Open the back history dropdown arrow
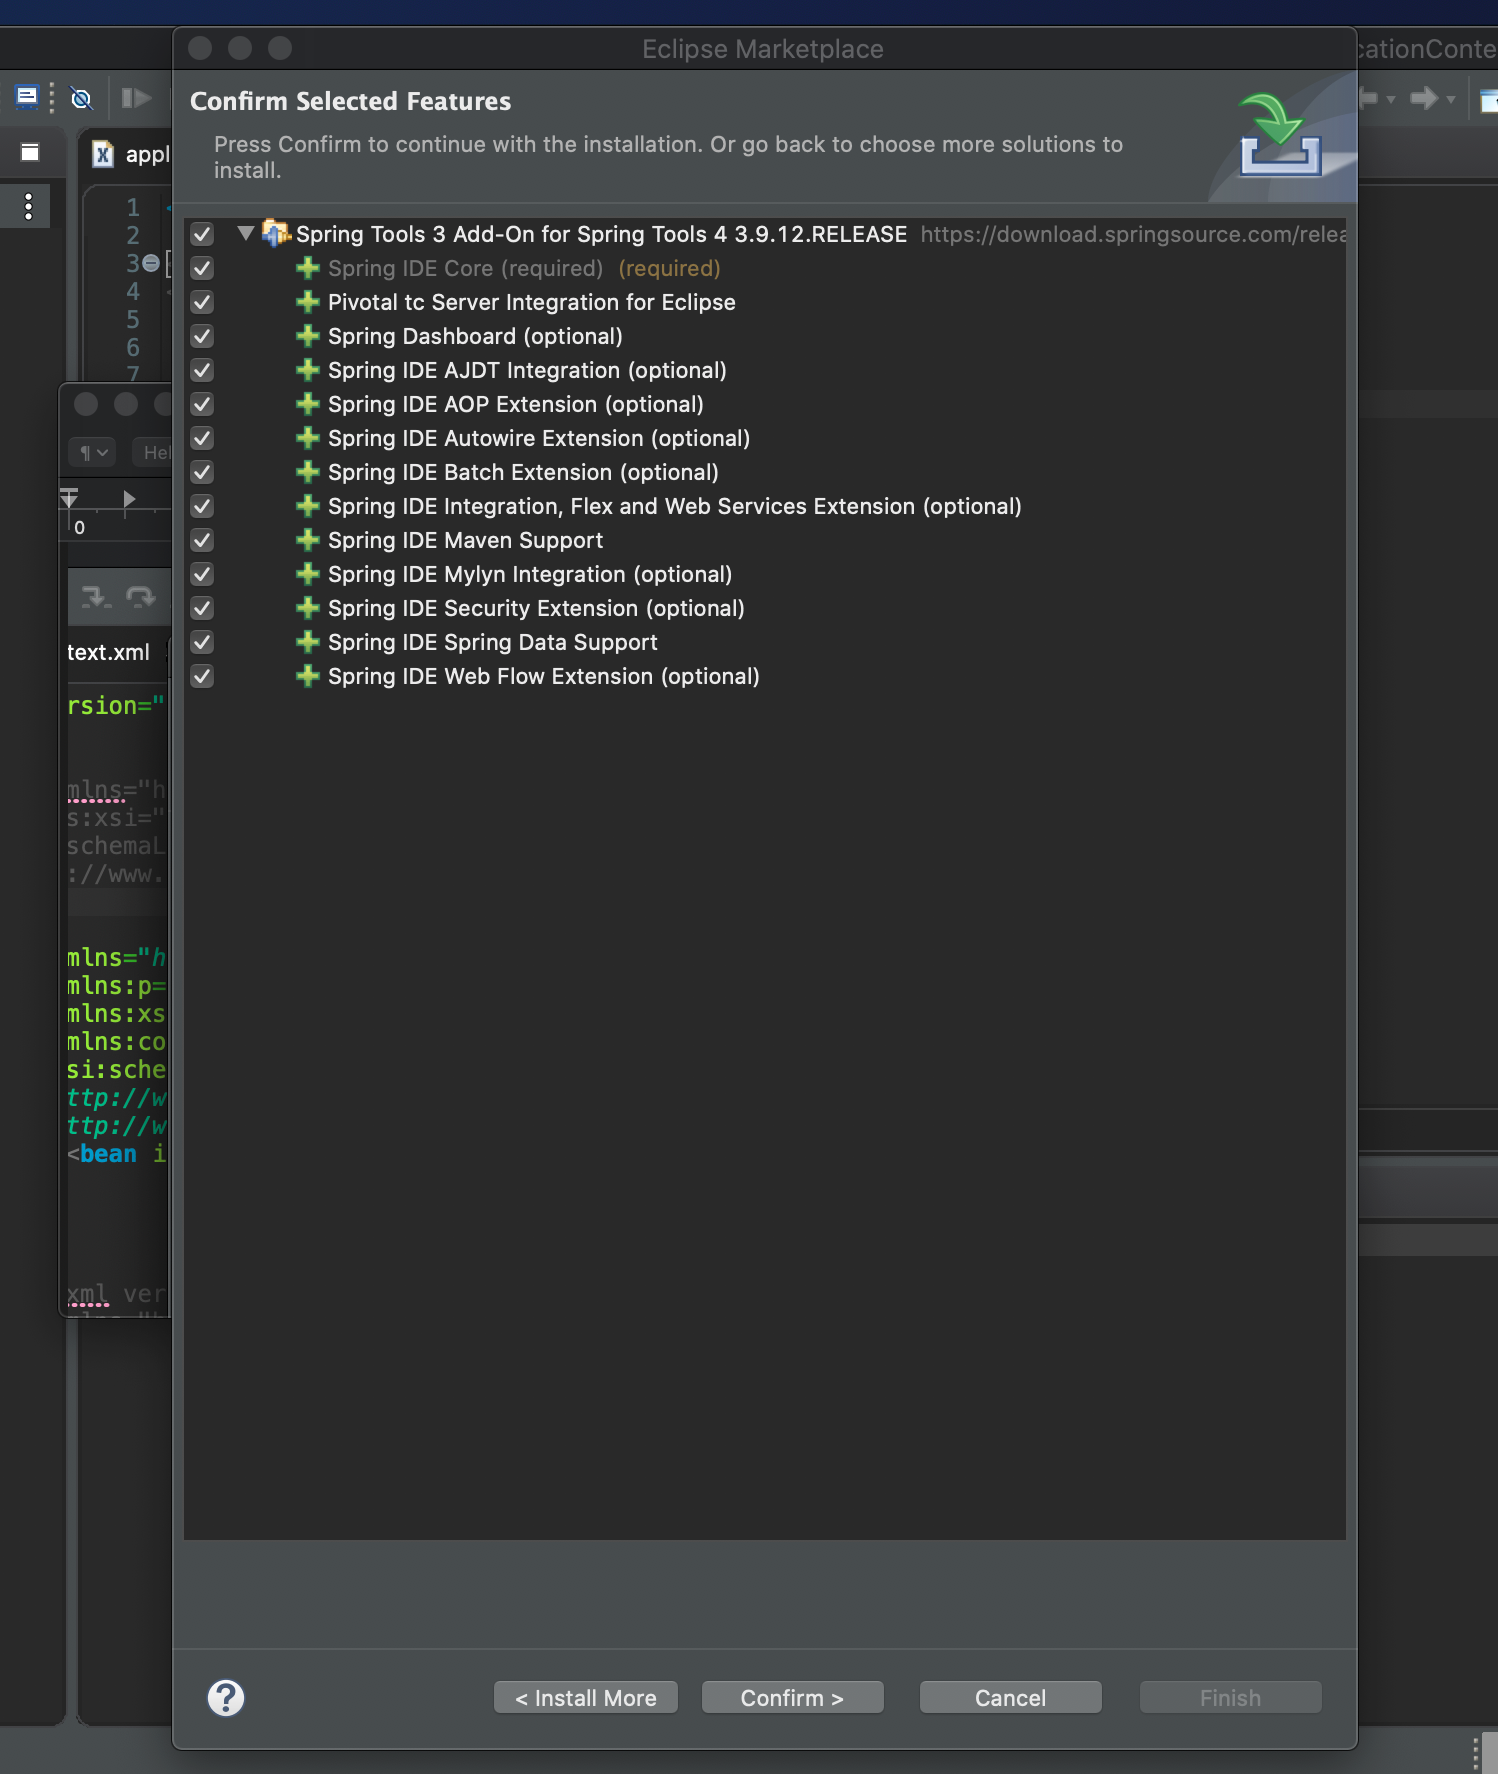Screen dimensions: 1498x1774 pyautogui.click(x=1391, y=99)
